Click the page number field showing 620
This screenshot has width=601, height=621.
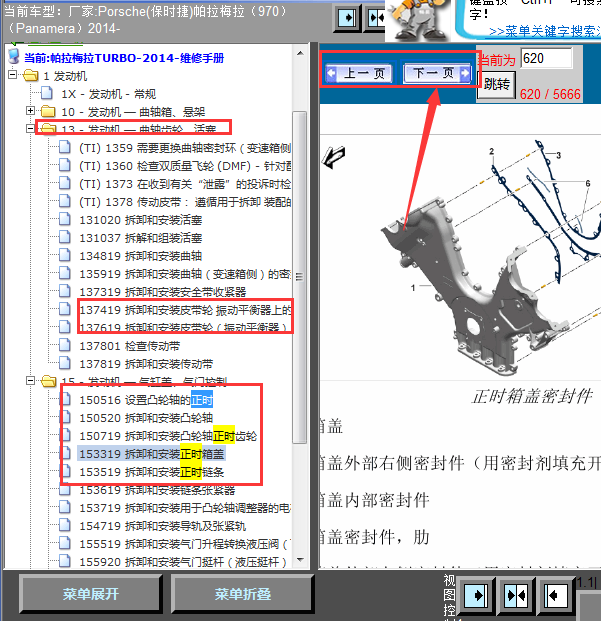point(546,58)
